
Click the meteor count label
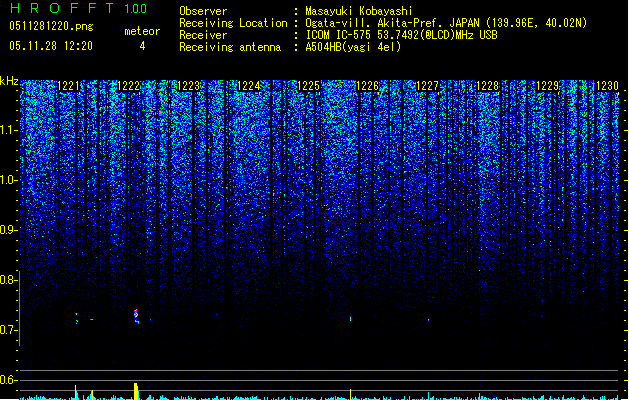[142, 31]
